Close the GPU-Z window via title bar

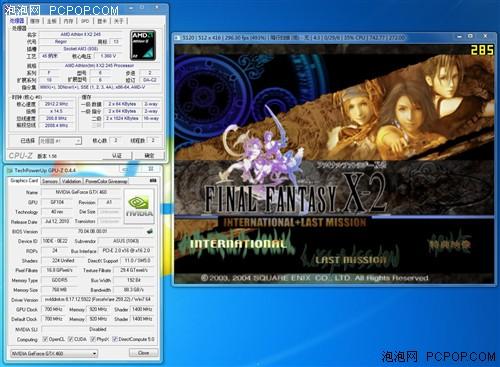pos(151,169)
